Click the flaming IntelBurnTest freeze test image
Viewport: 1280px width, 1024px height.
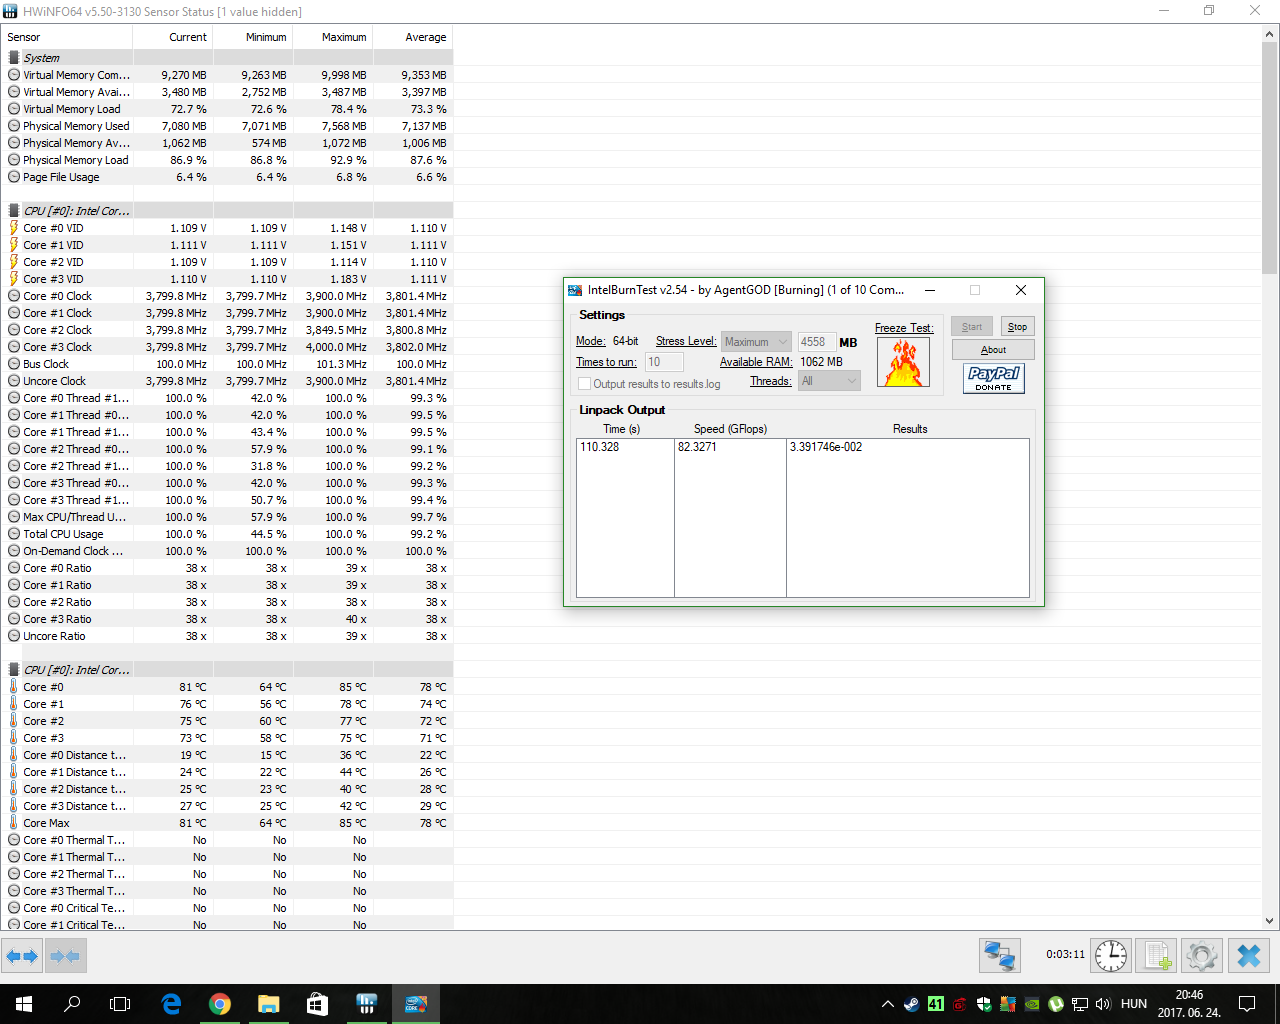tap(903, 362)
